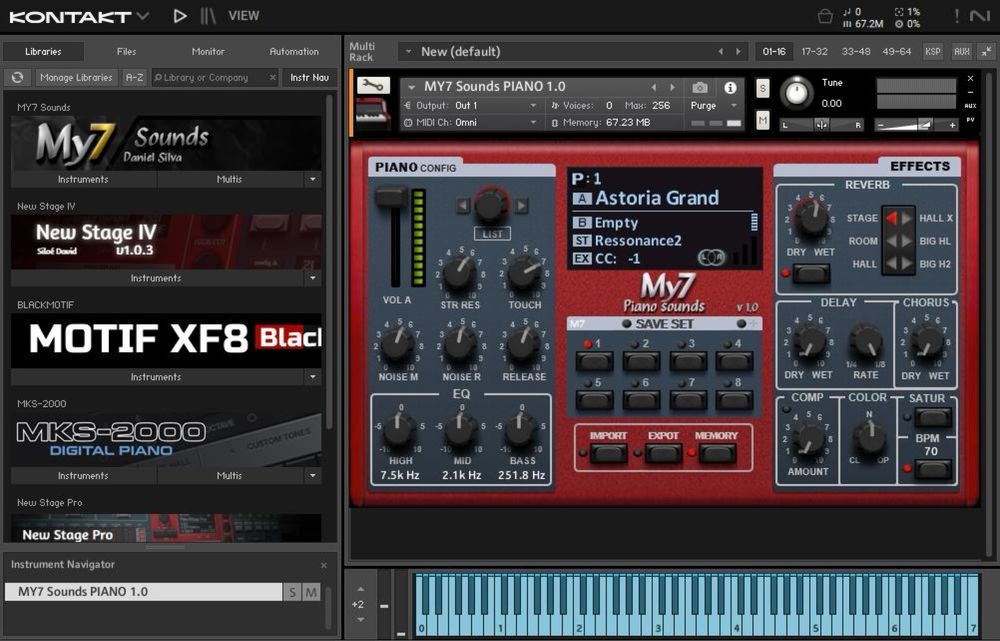
Task: Close the Instrument Navigator panel
Action: [x=324, y=565]
